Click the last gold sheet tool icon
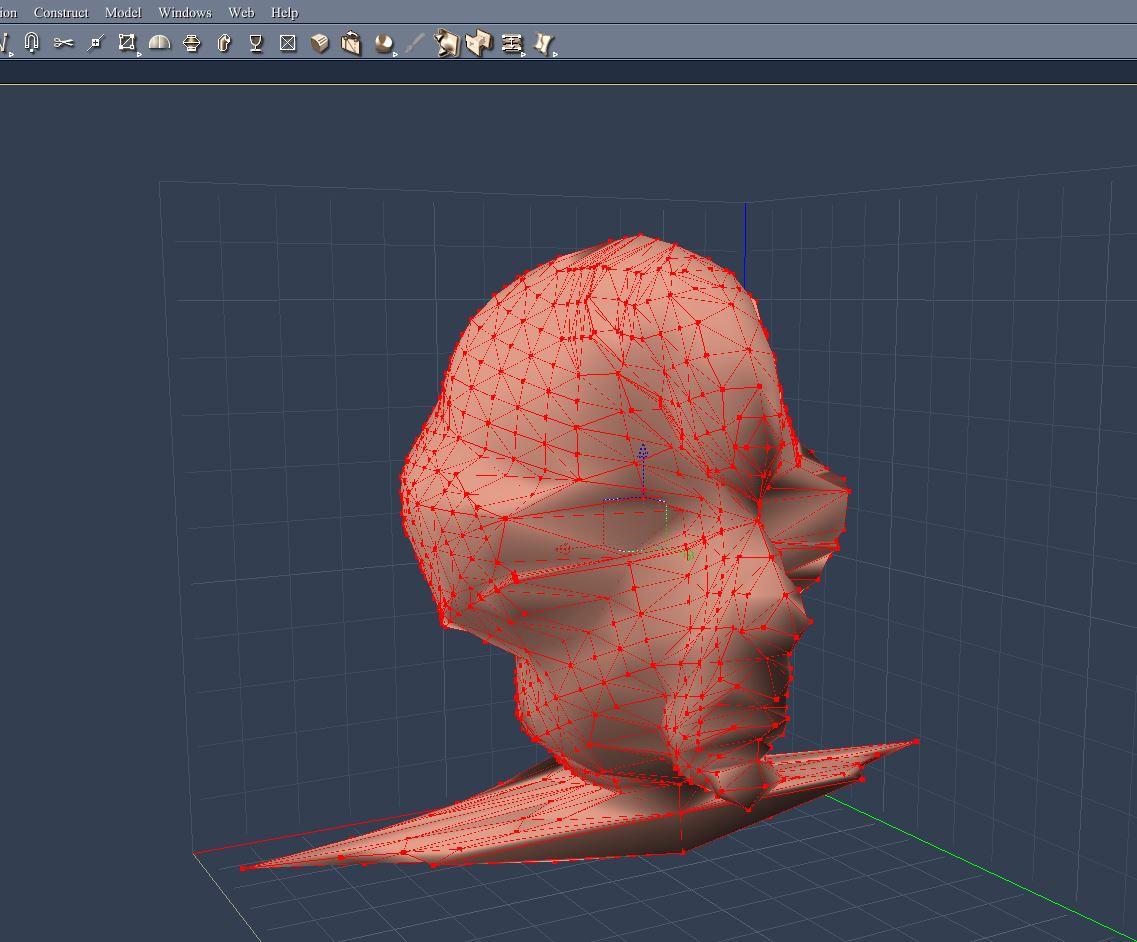The height and width of the screenshot is (942, 1137). pyautogui.click(x=544, y=44)
